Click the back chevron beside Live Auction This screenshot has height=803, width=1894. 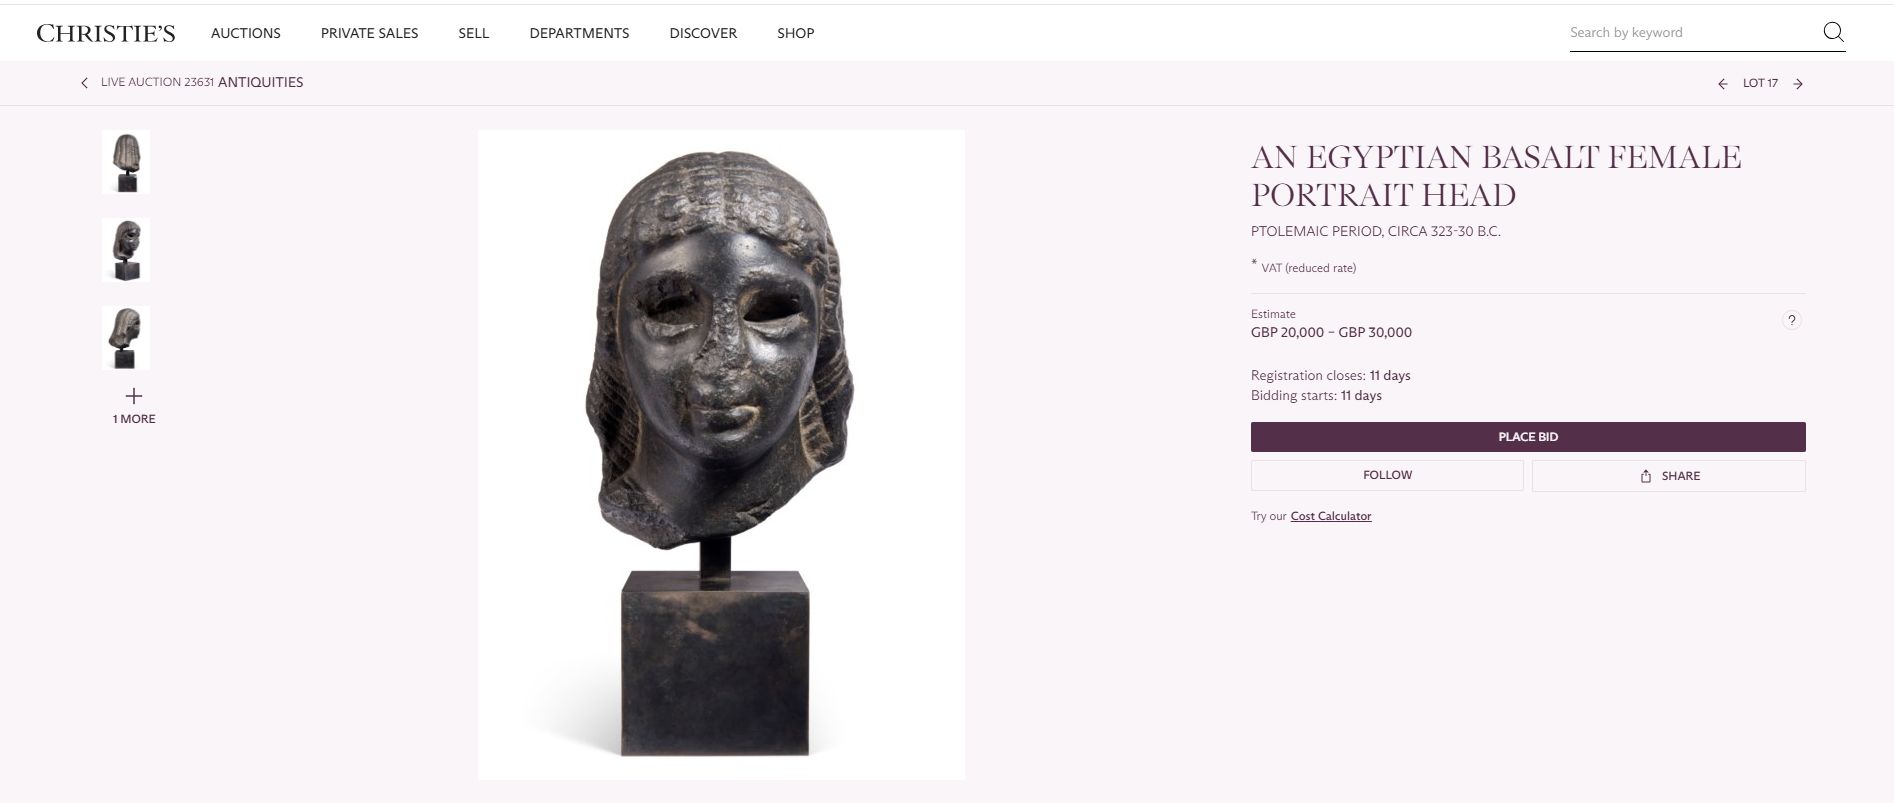click(x=84, y=83)
